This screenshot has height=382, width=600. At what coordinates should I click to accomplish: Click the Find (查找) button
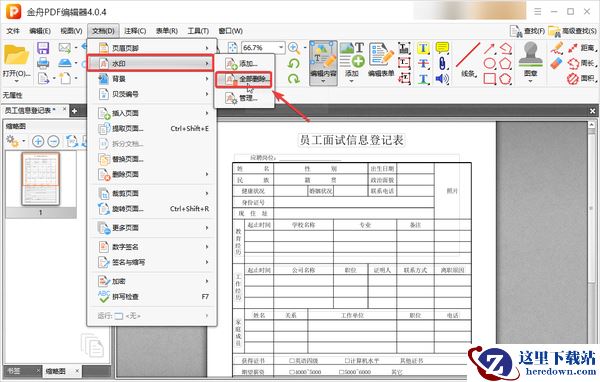527,31
